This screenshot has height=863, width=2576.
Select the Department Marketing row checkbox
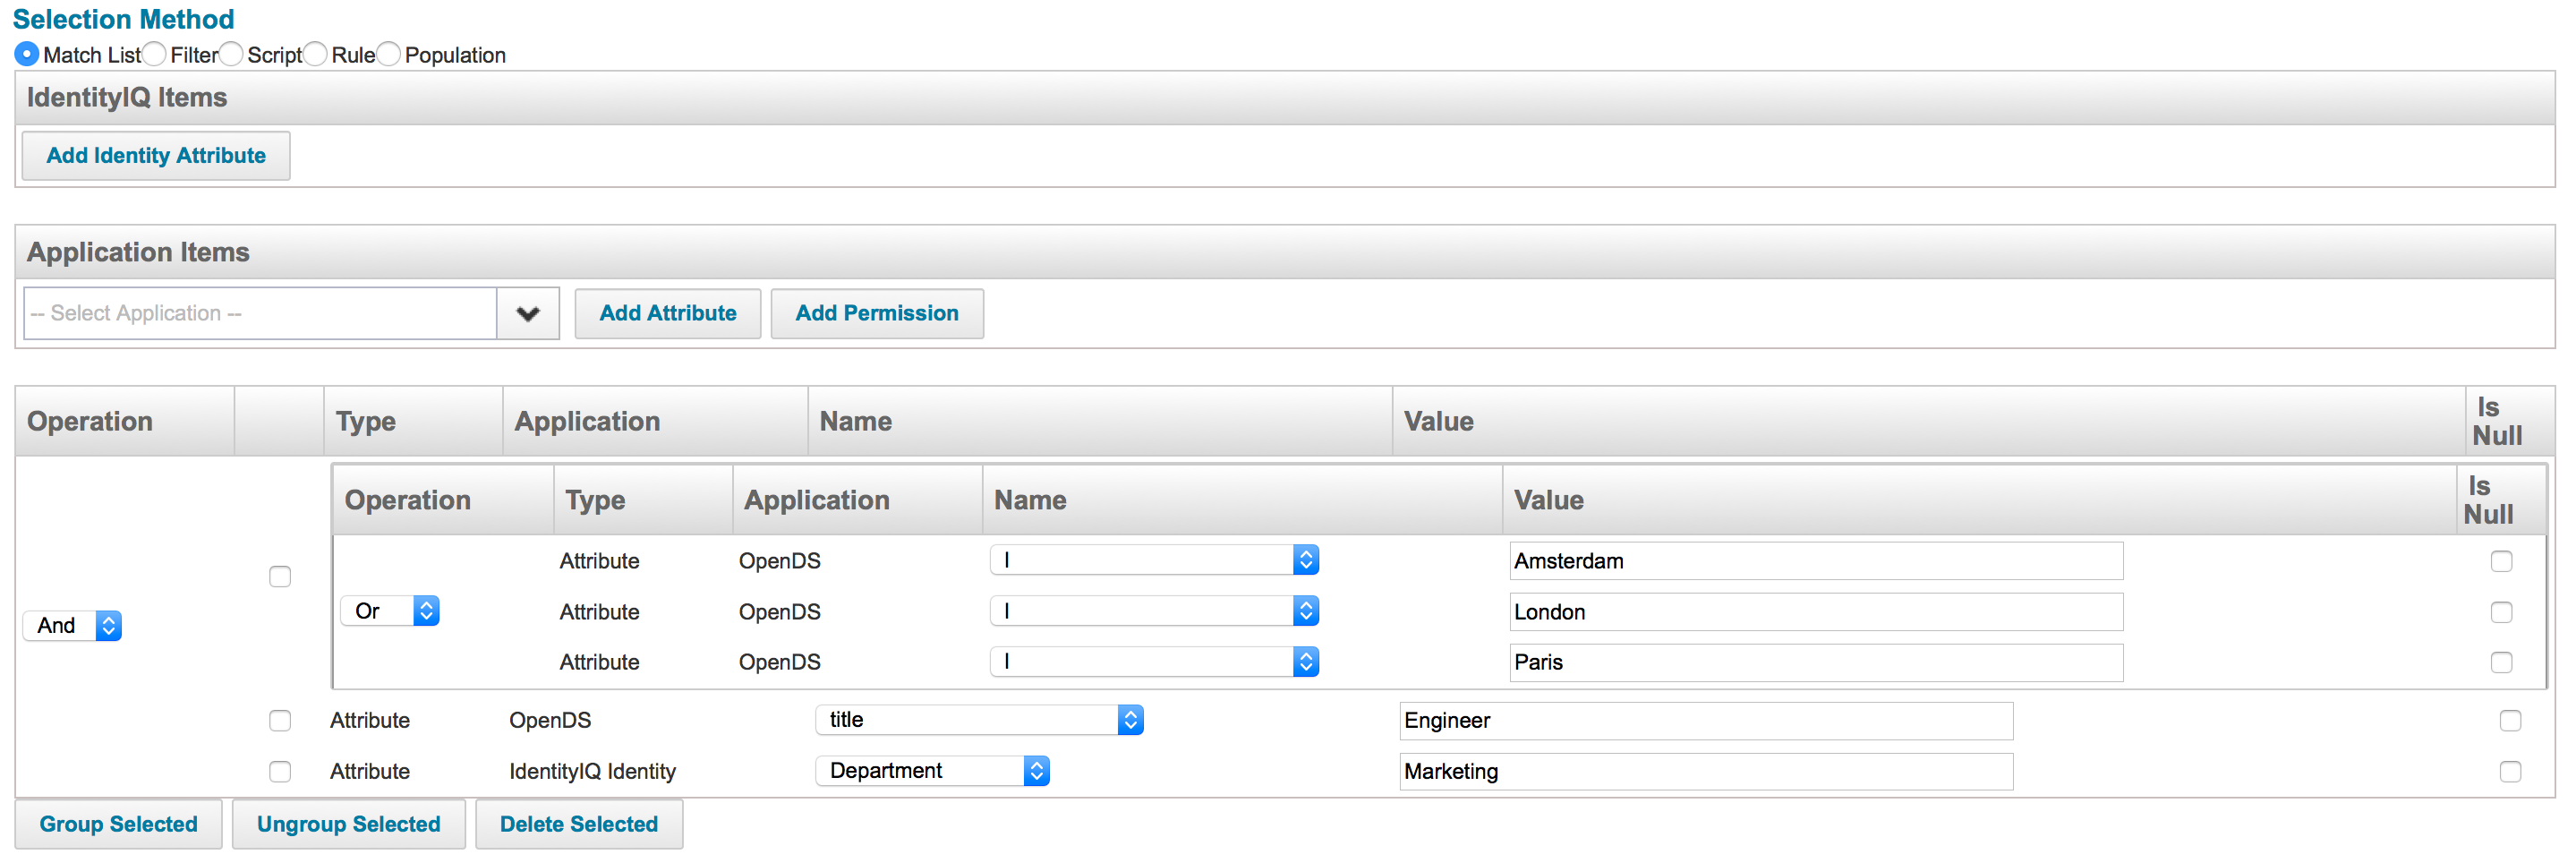[280, 772]
